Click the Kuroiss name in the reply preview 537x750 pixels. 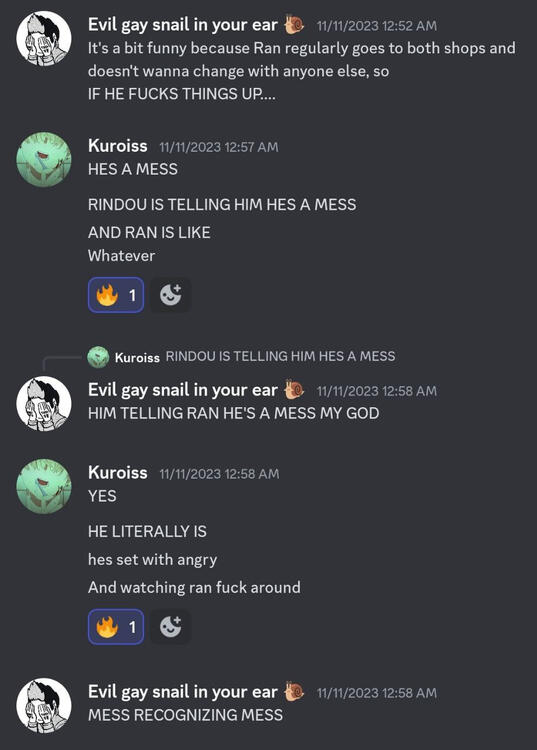137,357
